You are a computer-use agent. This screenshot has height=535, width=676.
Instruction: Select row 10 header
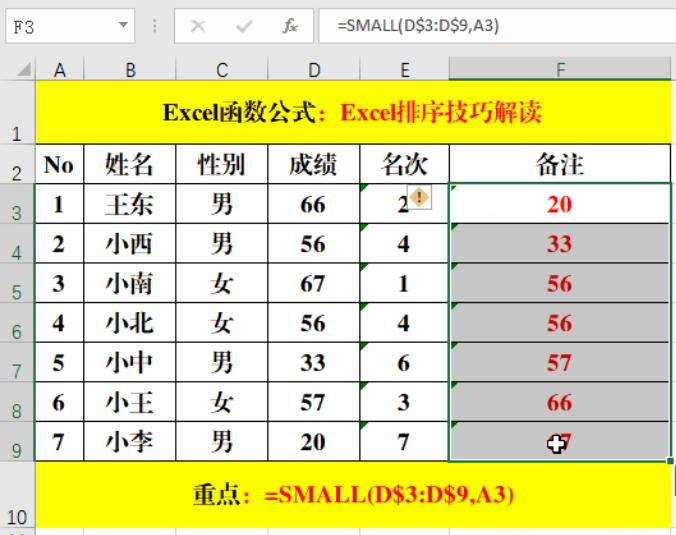(17, 495)
